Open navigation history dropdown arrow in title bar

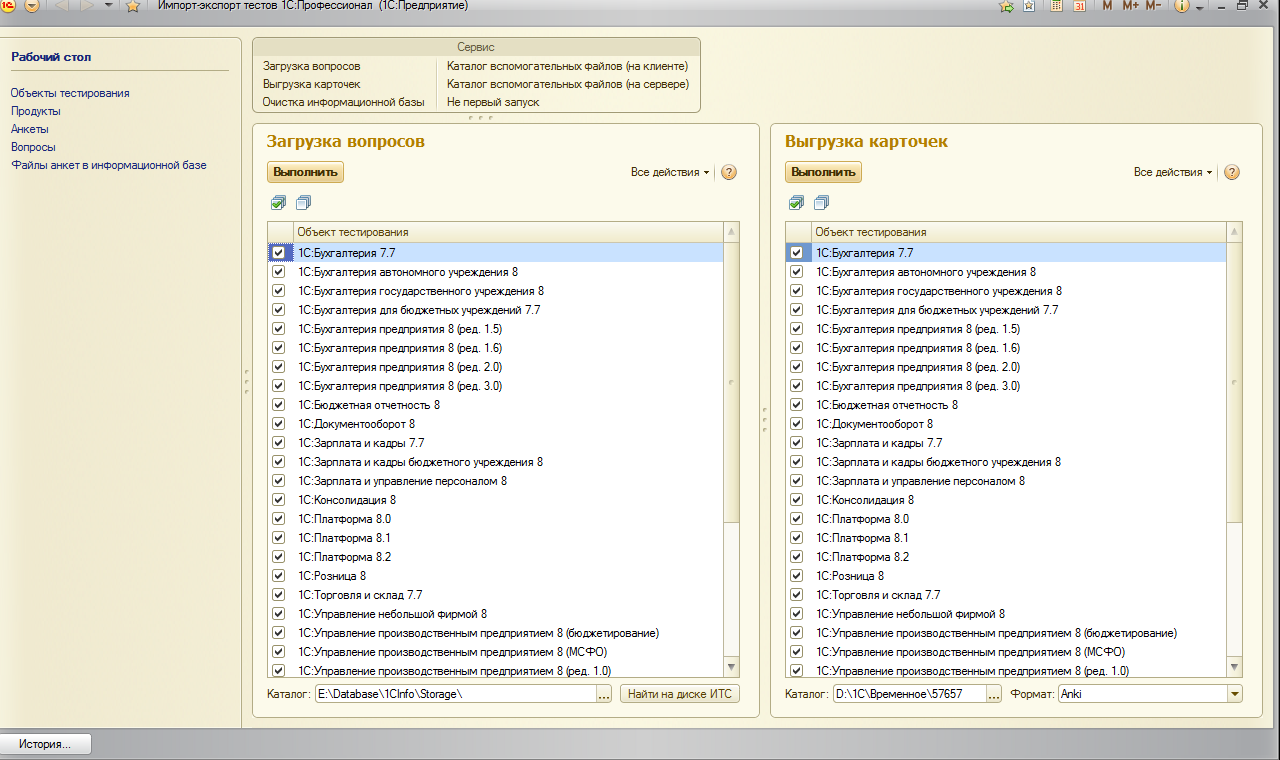pyautogui.click(x=109, y=5)
